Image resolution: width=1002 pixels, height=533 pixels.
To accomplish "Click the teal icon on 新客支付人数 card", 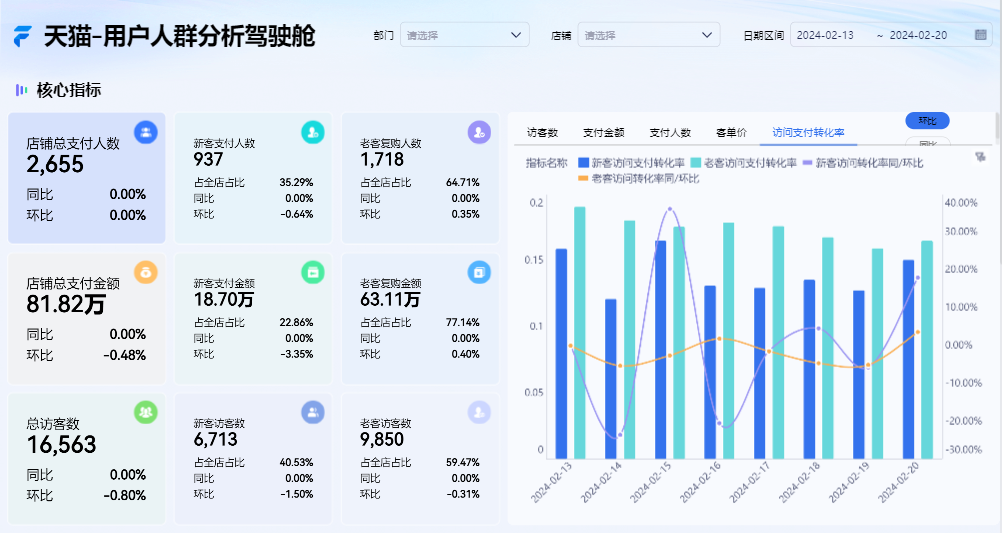I will [x=312, y=132].
